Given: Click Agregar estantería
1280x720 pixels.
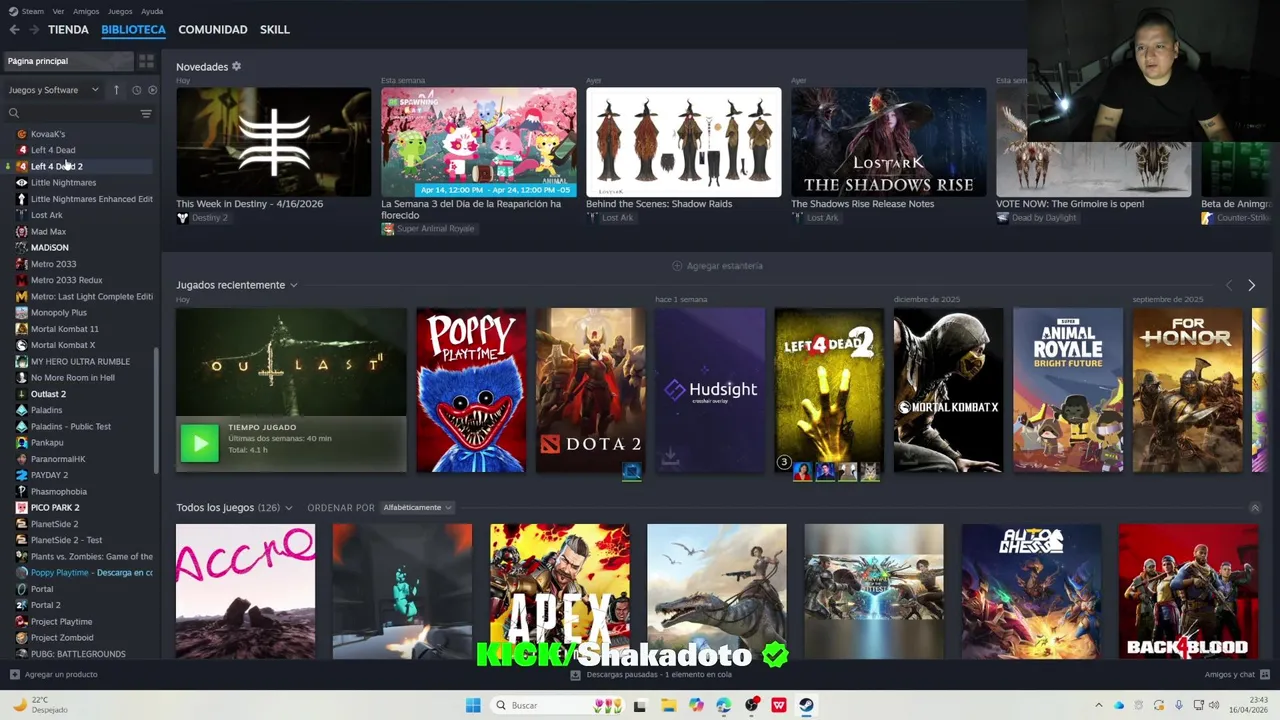Looking at the screenshot, I should (717, 266).
